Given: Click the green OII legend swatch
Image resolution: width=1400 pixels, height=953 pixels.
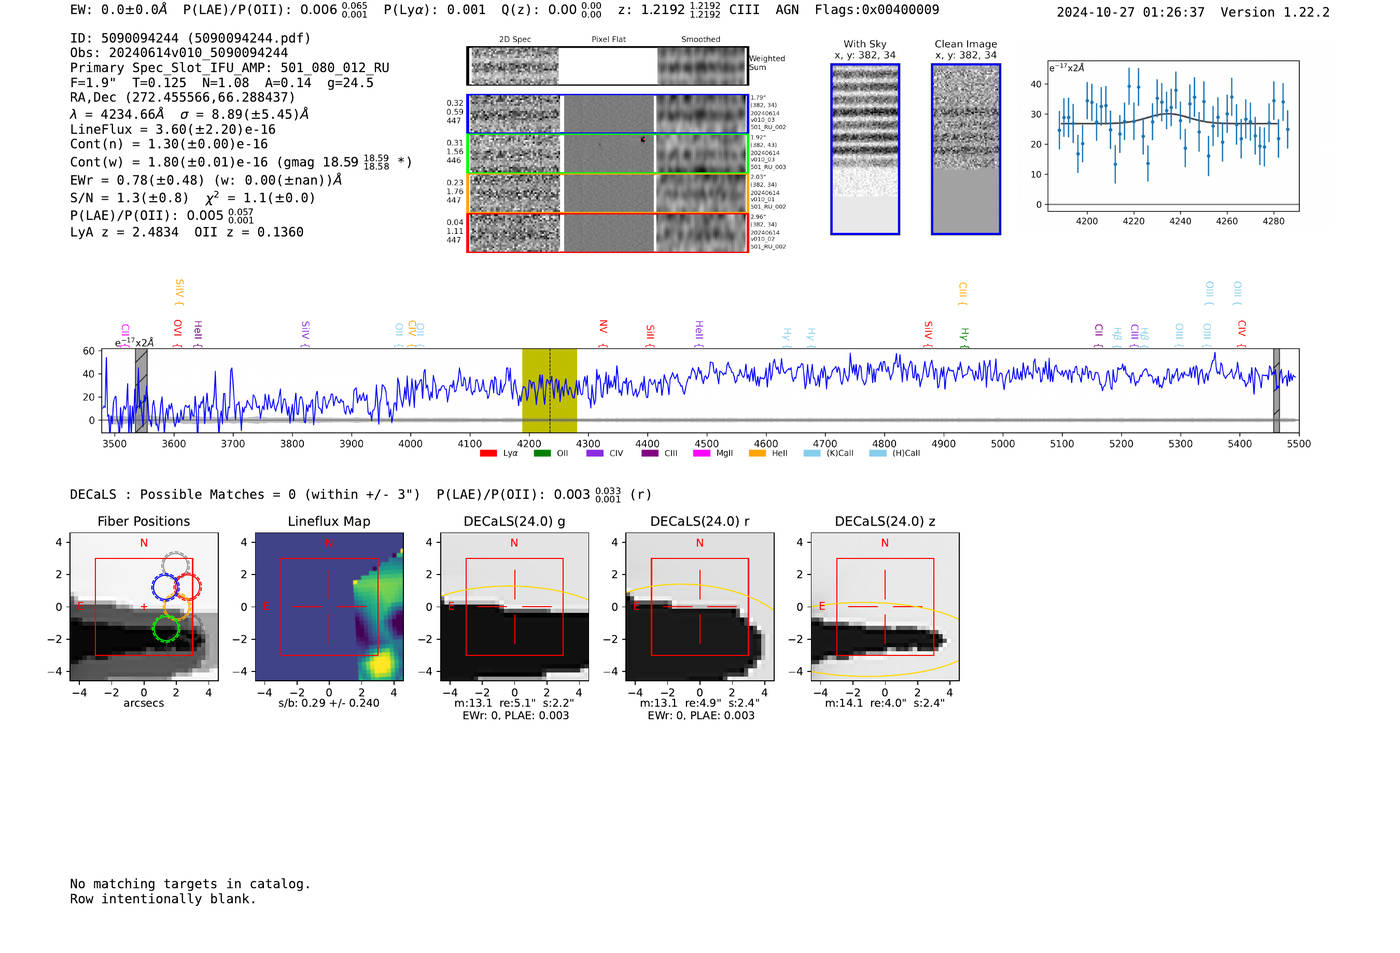Looking at the screenshot, I should [542, 453].
